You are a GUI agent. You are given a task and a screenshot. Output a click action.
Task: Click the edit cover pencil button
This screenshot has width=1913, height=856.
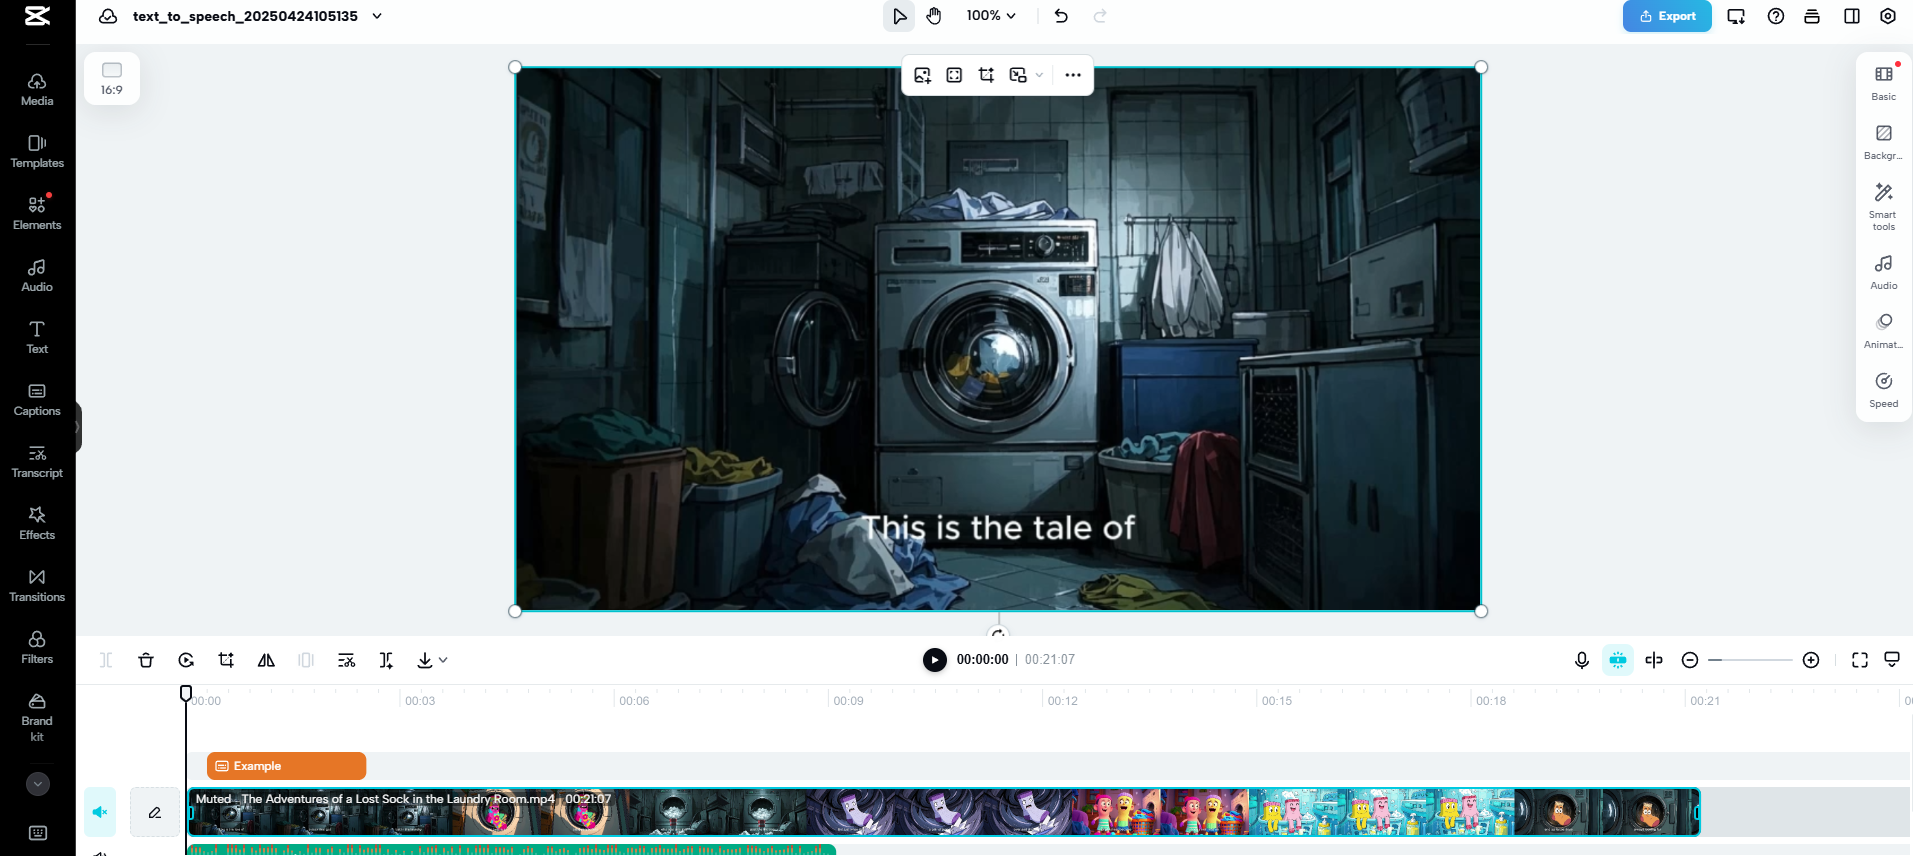pos(155,812)
